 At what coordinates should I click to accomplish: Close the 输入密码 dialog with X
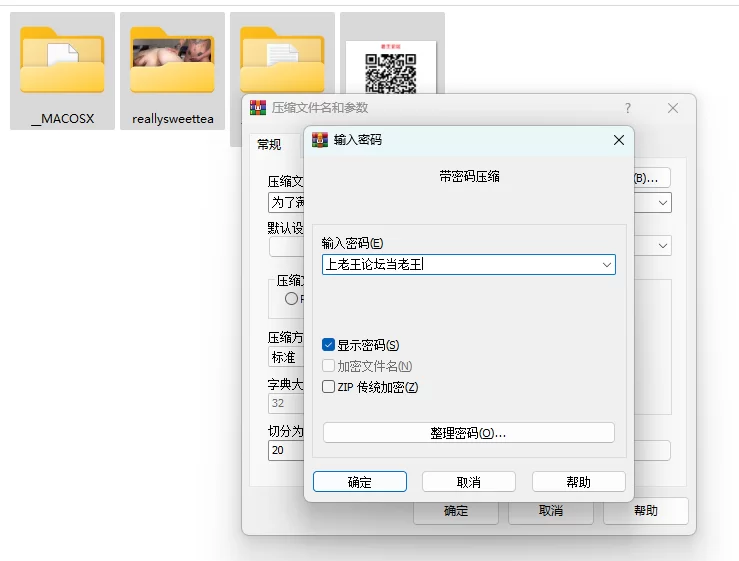coord(618,140)
